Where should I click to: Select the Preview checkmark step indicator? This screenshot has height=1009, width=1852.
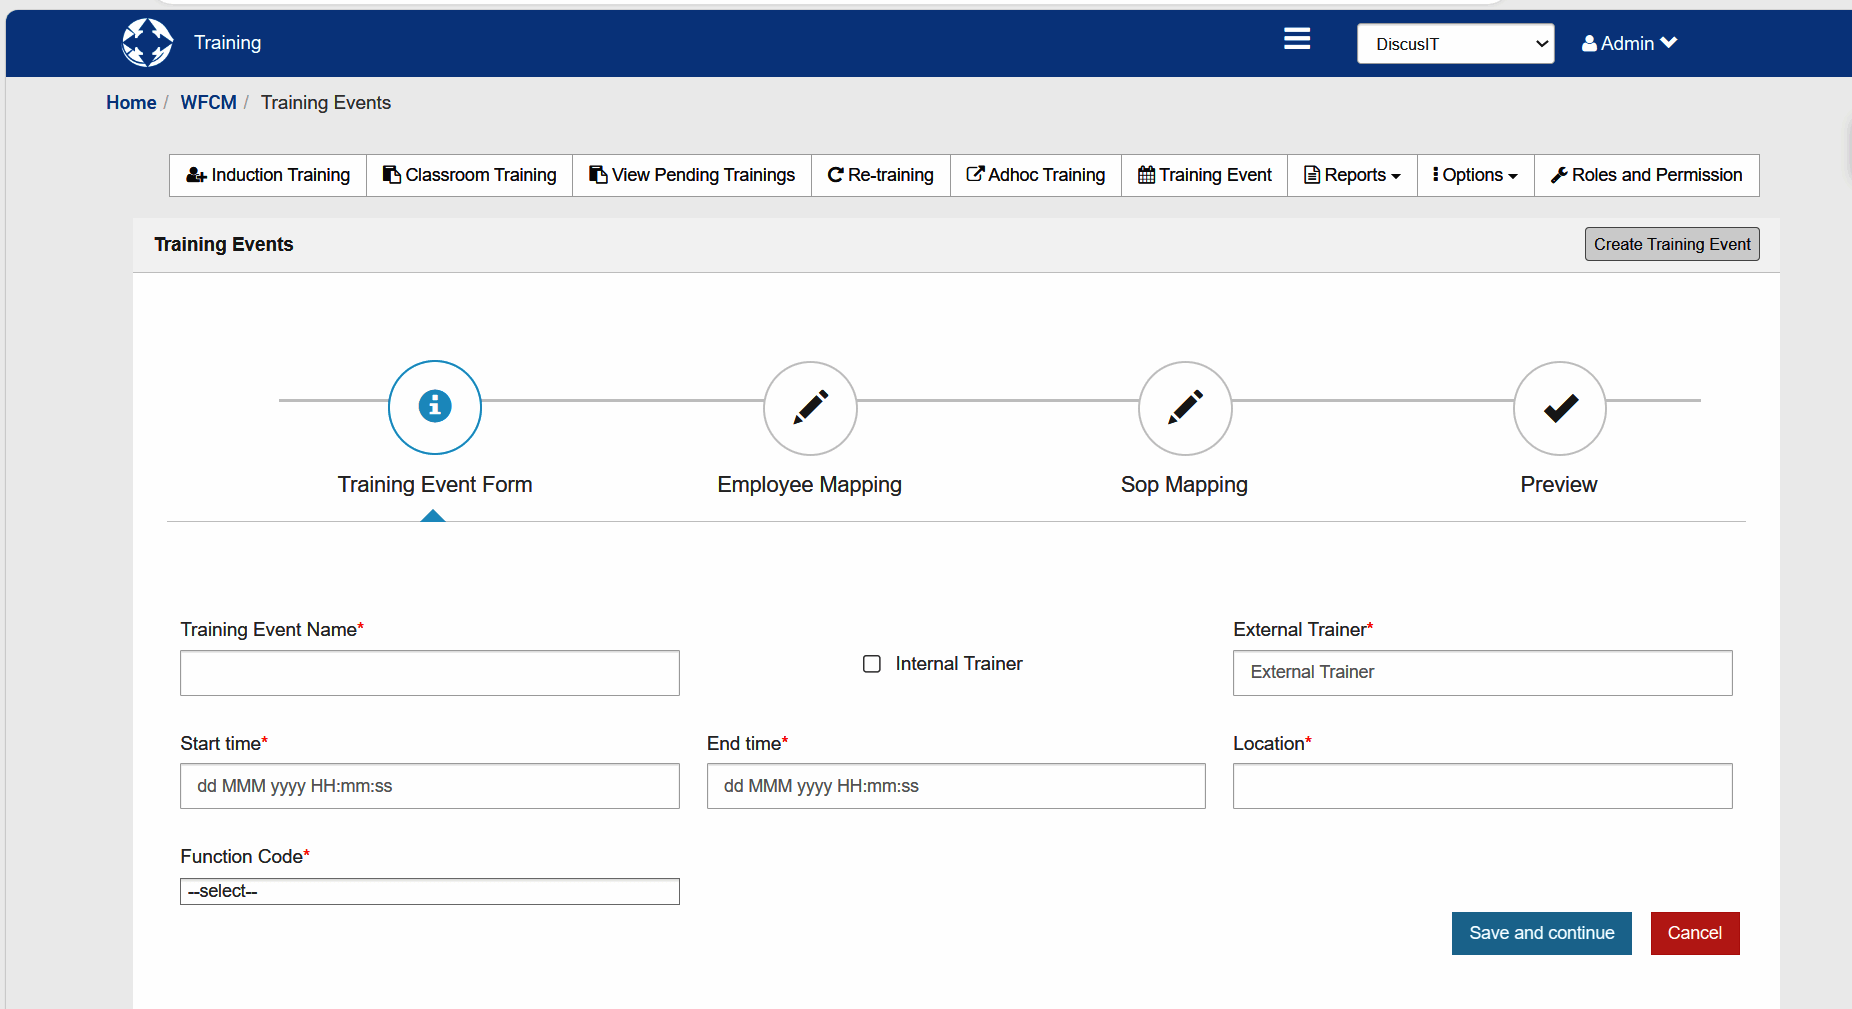point(1559,408)
